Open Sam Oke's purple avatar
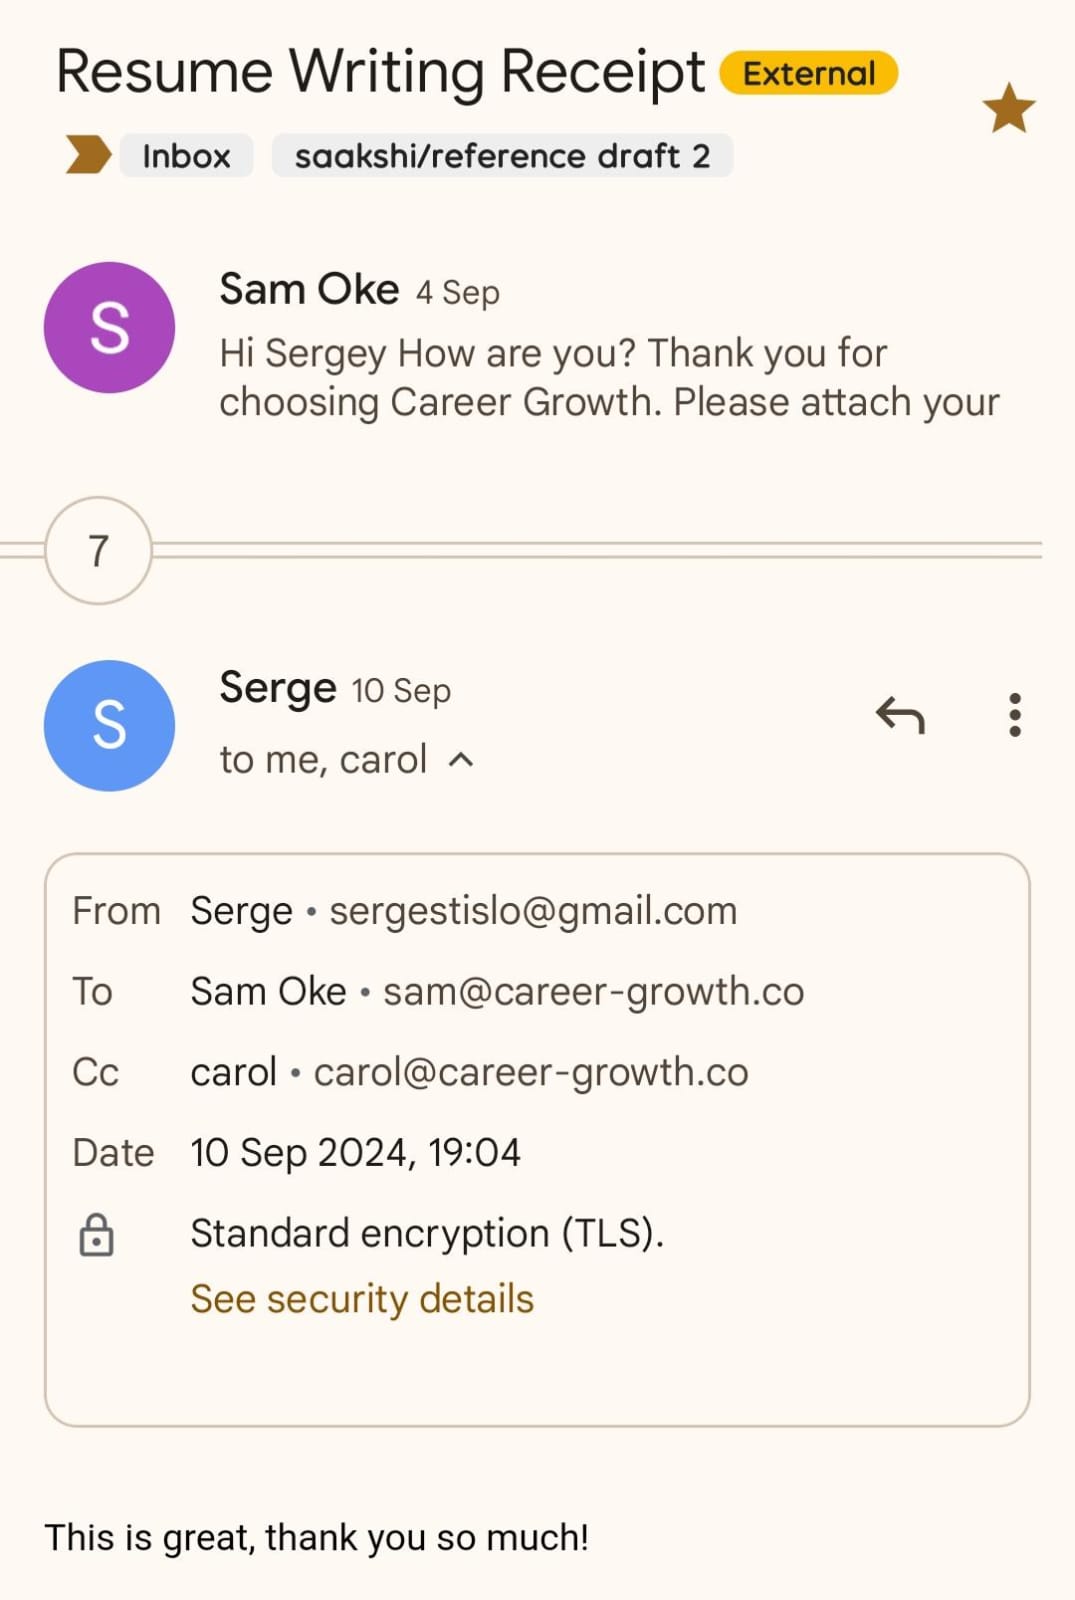The height and width of the screenshot is (1600, 1075). pyautogui.click(x=109, y=328)
